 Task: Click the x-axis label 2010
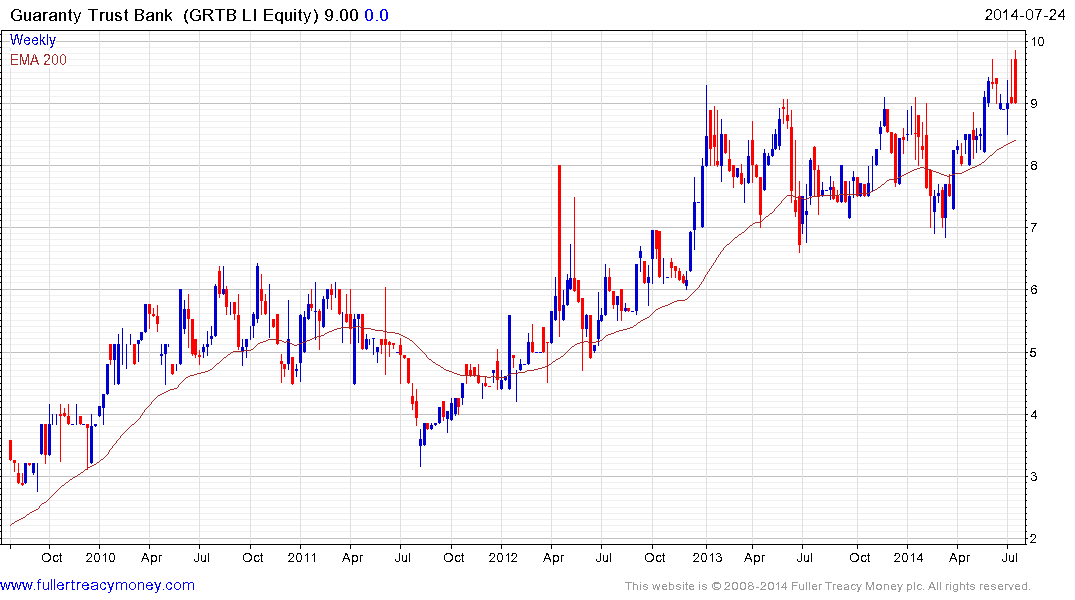coord(100,557)
